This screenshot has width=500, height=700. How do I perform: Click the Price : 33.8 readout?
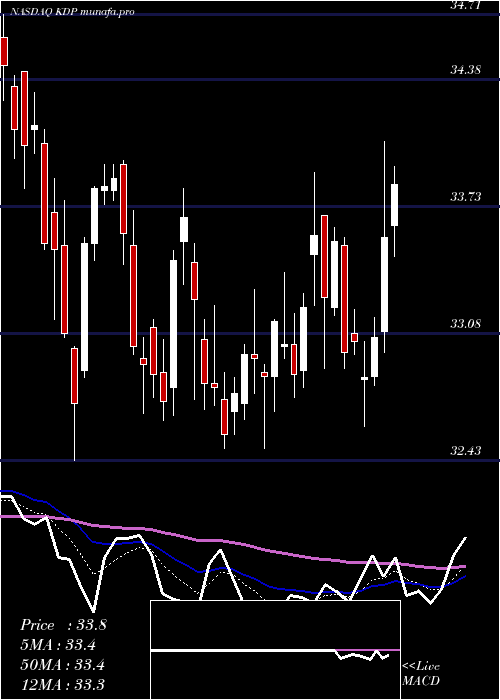63,625
